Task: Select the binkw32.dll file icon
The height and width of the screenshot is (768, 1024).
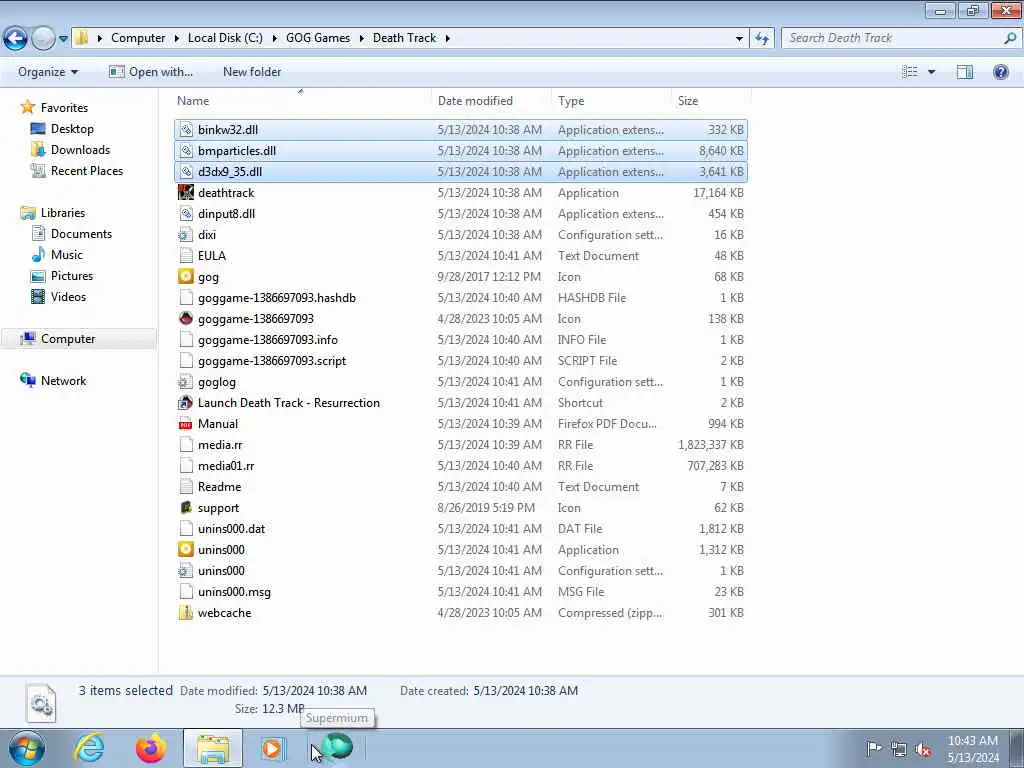Action: pos(186,130)
